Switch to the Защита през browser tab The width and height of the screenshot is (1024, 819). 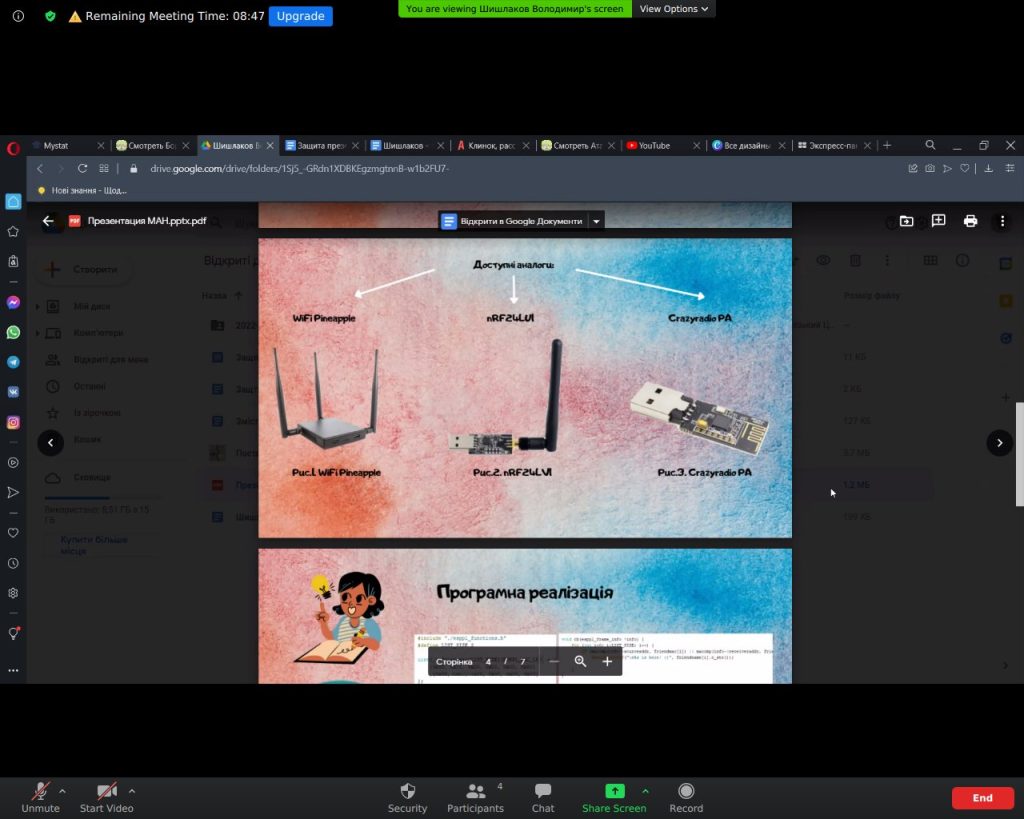(x=321, y=146)
